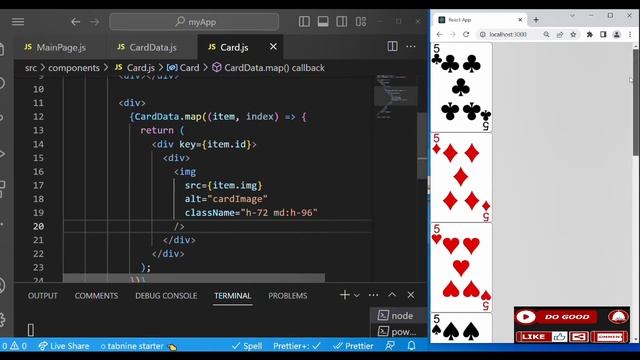Click the five of clubs card image
Screen dimensions: 640x360
tap(461, 87)
